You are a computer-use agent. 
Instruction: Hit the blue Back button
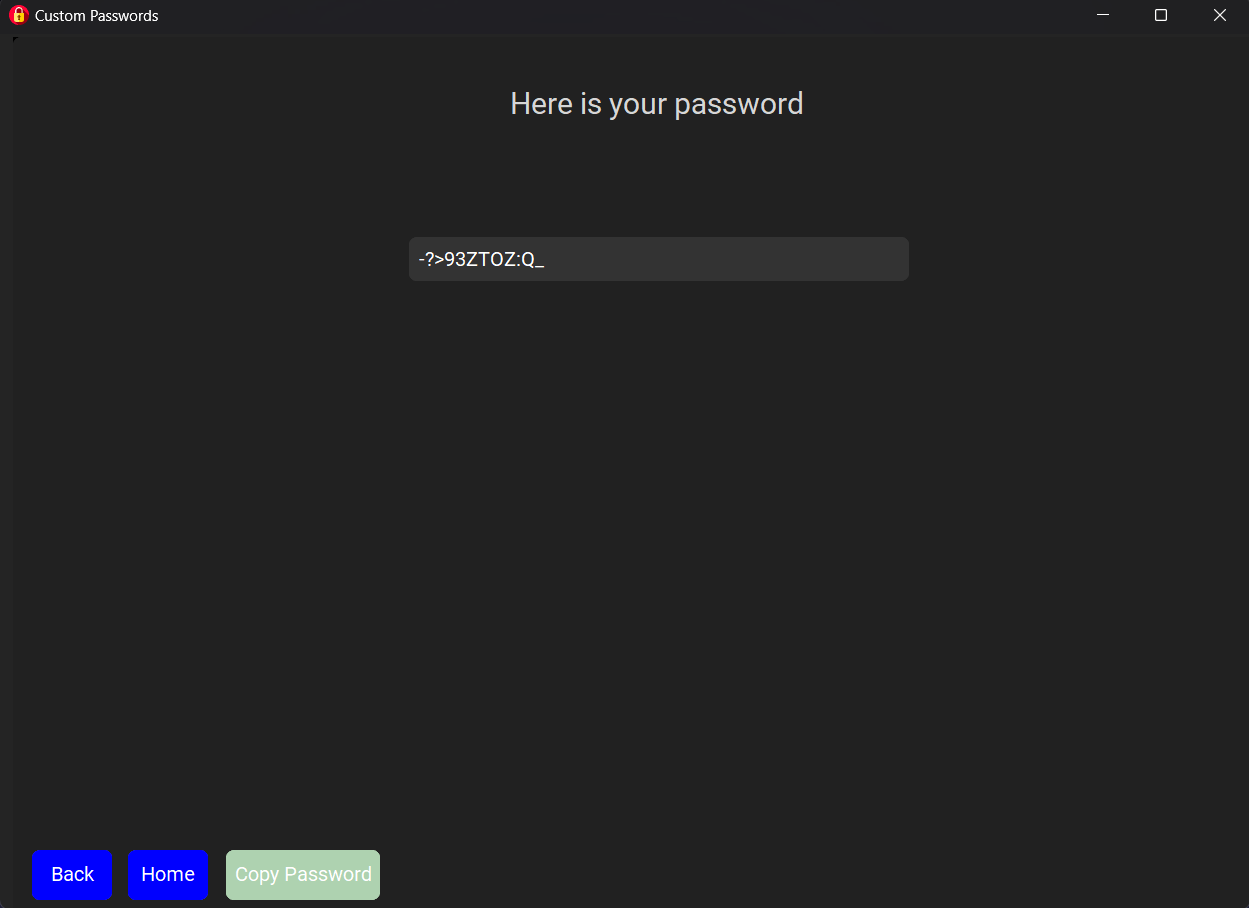72,875
